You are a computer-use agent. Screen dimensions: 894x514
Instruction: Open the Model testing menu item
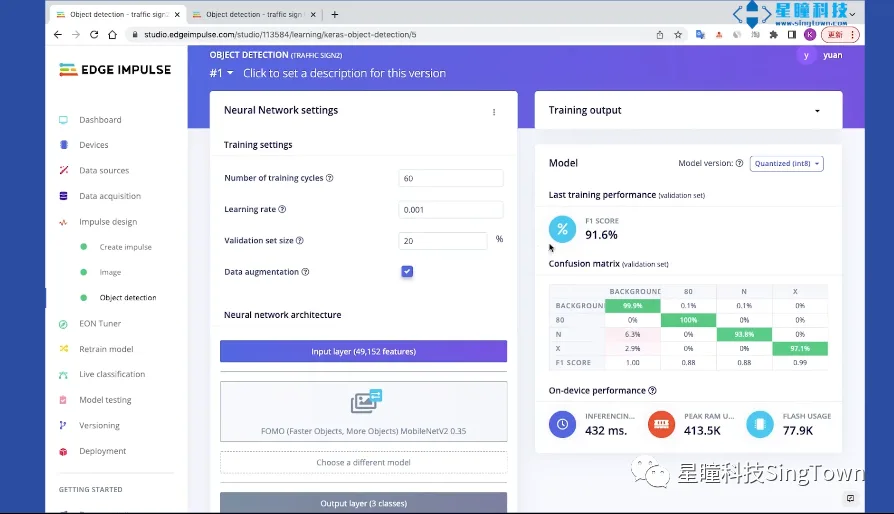pyautogui.click(x=105, y=400)
